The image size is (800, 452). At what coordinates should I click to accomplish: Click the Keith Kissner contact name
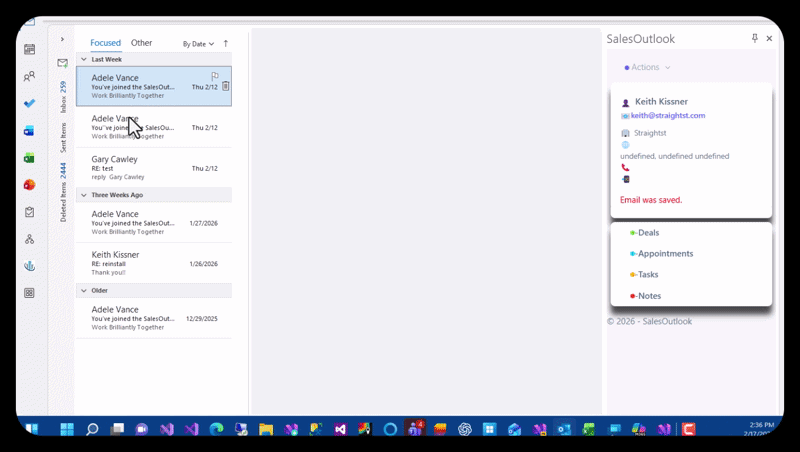661,102
